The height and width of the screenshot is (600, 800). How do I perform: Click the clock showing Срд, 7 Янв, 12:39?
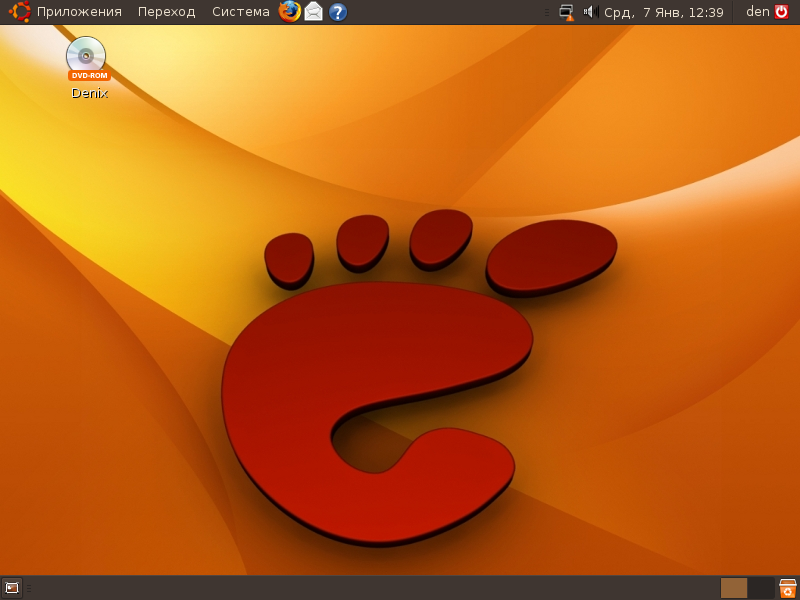point(663,12)
